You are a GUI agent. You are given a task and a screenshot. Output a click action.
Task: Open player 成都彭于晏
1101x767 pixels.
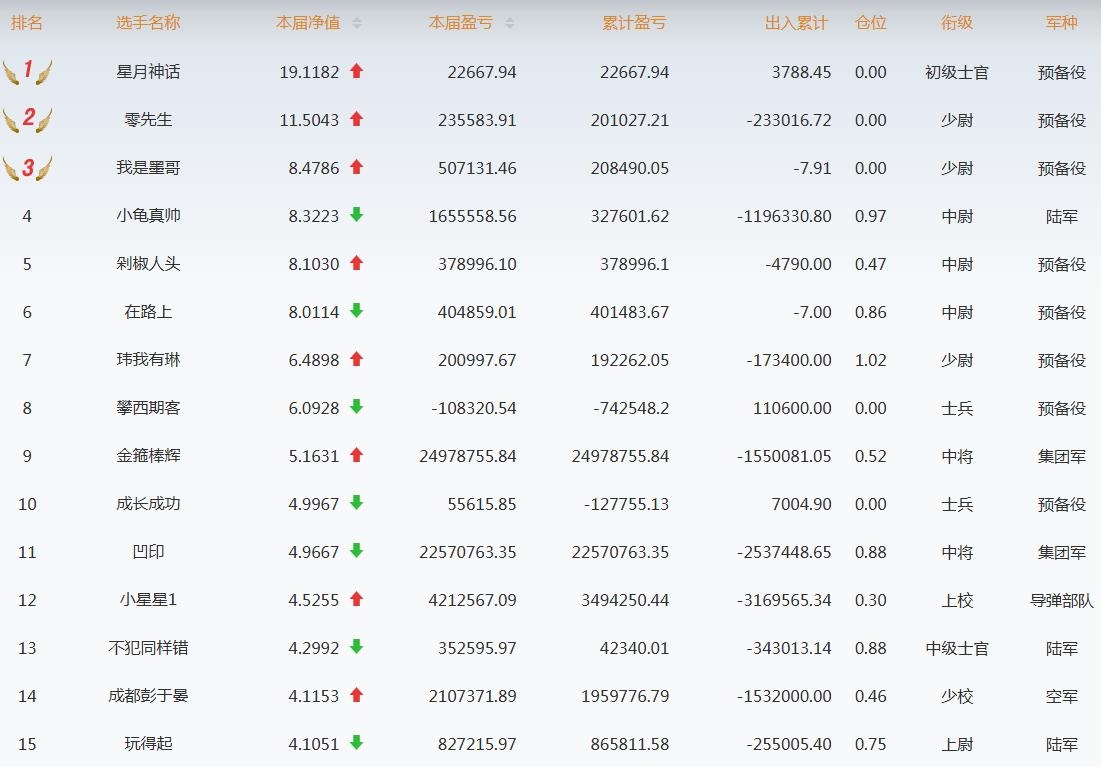point(148,695)
